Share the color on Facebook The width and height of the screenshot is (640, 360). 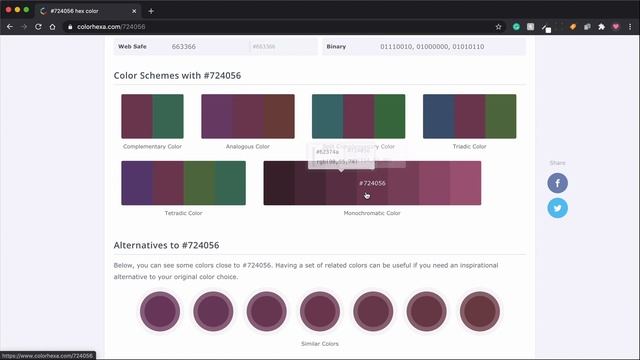tap(558, 183)
